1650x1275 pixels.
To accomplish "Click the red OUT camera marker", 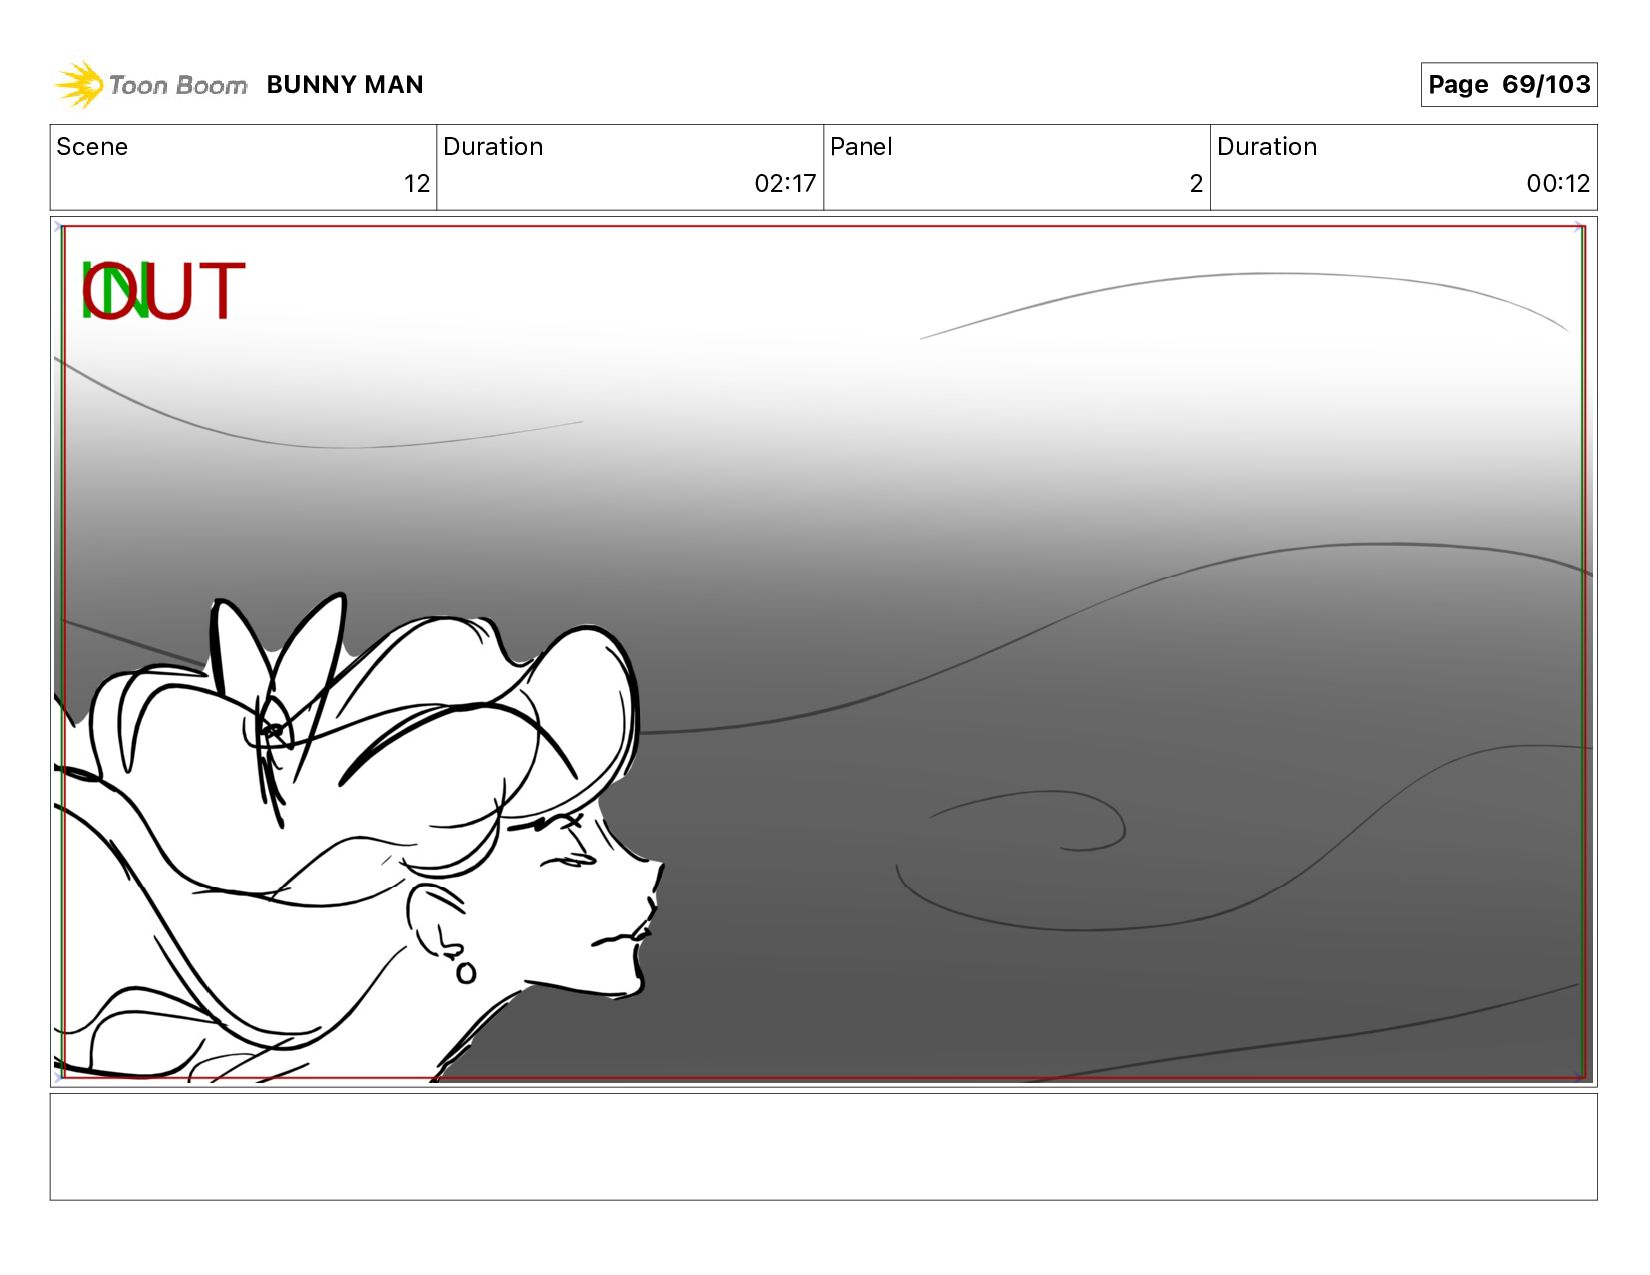I will [x=164, y=291].
